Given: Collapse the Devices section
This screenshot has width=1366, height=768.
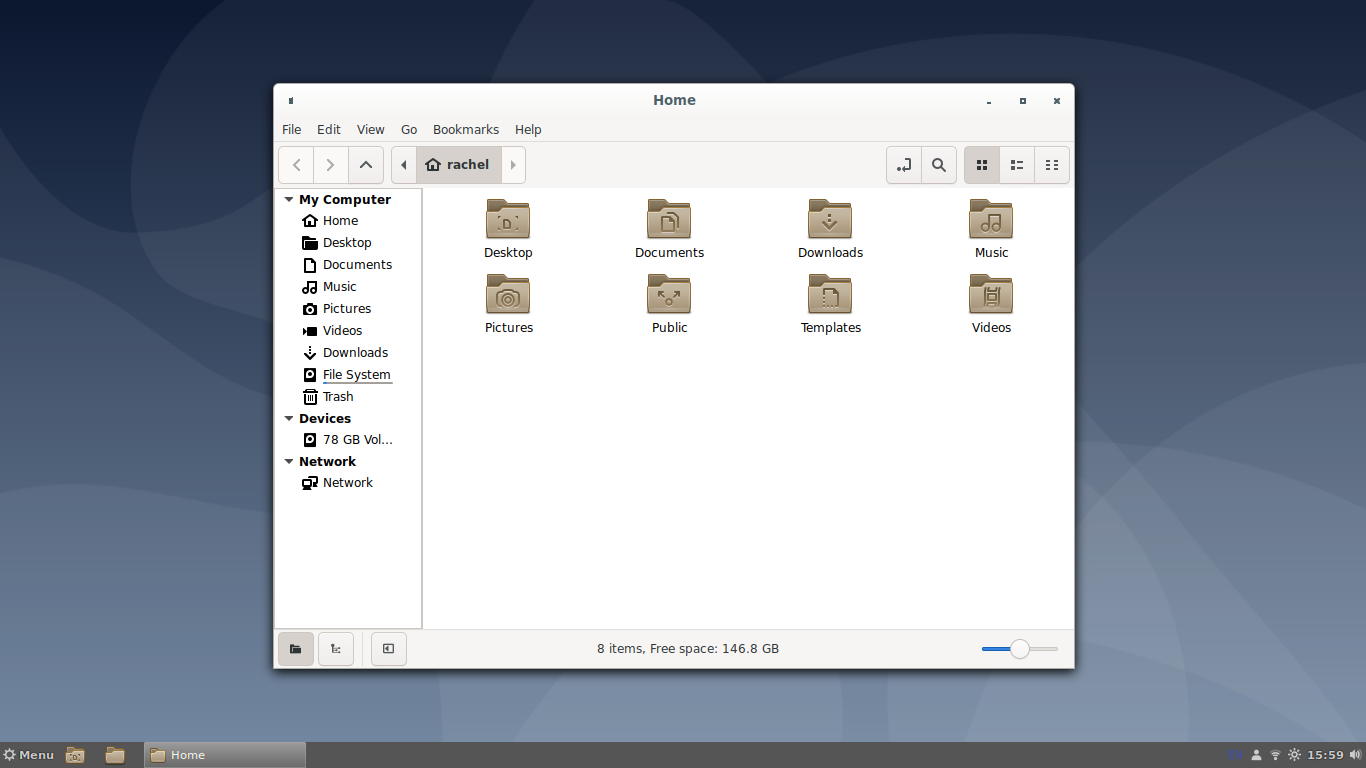Looking at the screenshot, I should [x=289, y=419].
